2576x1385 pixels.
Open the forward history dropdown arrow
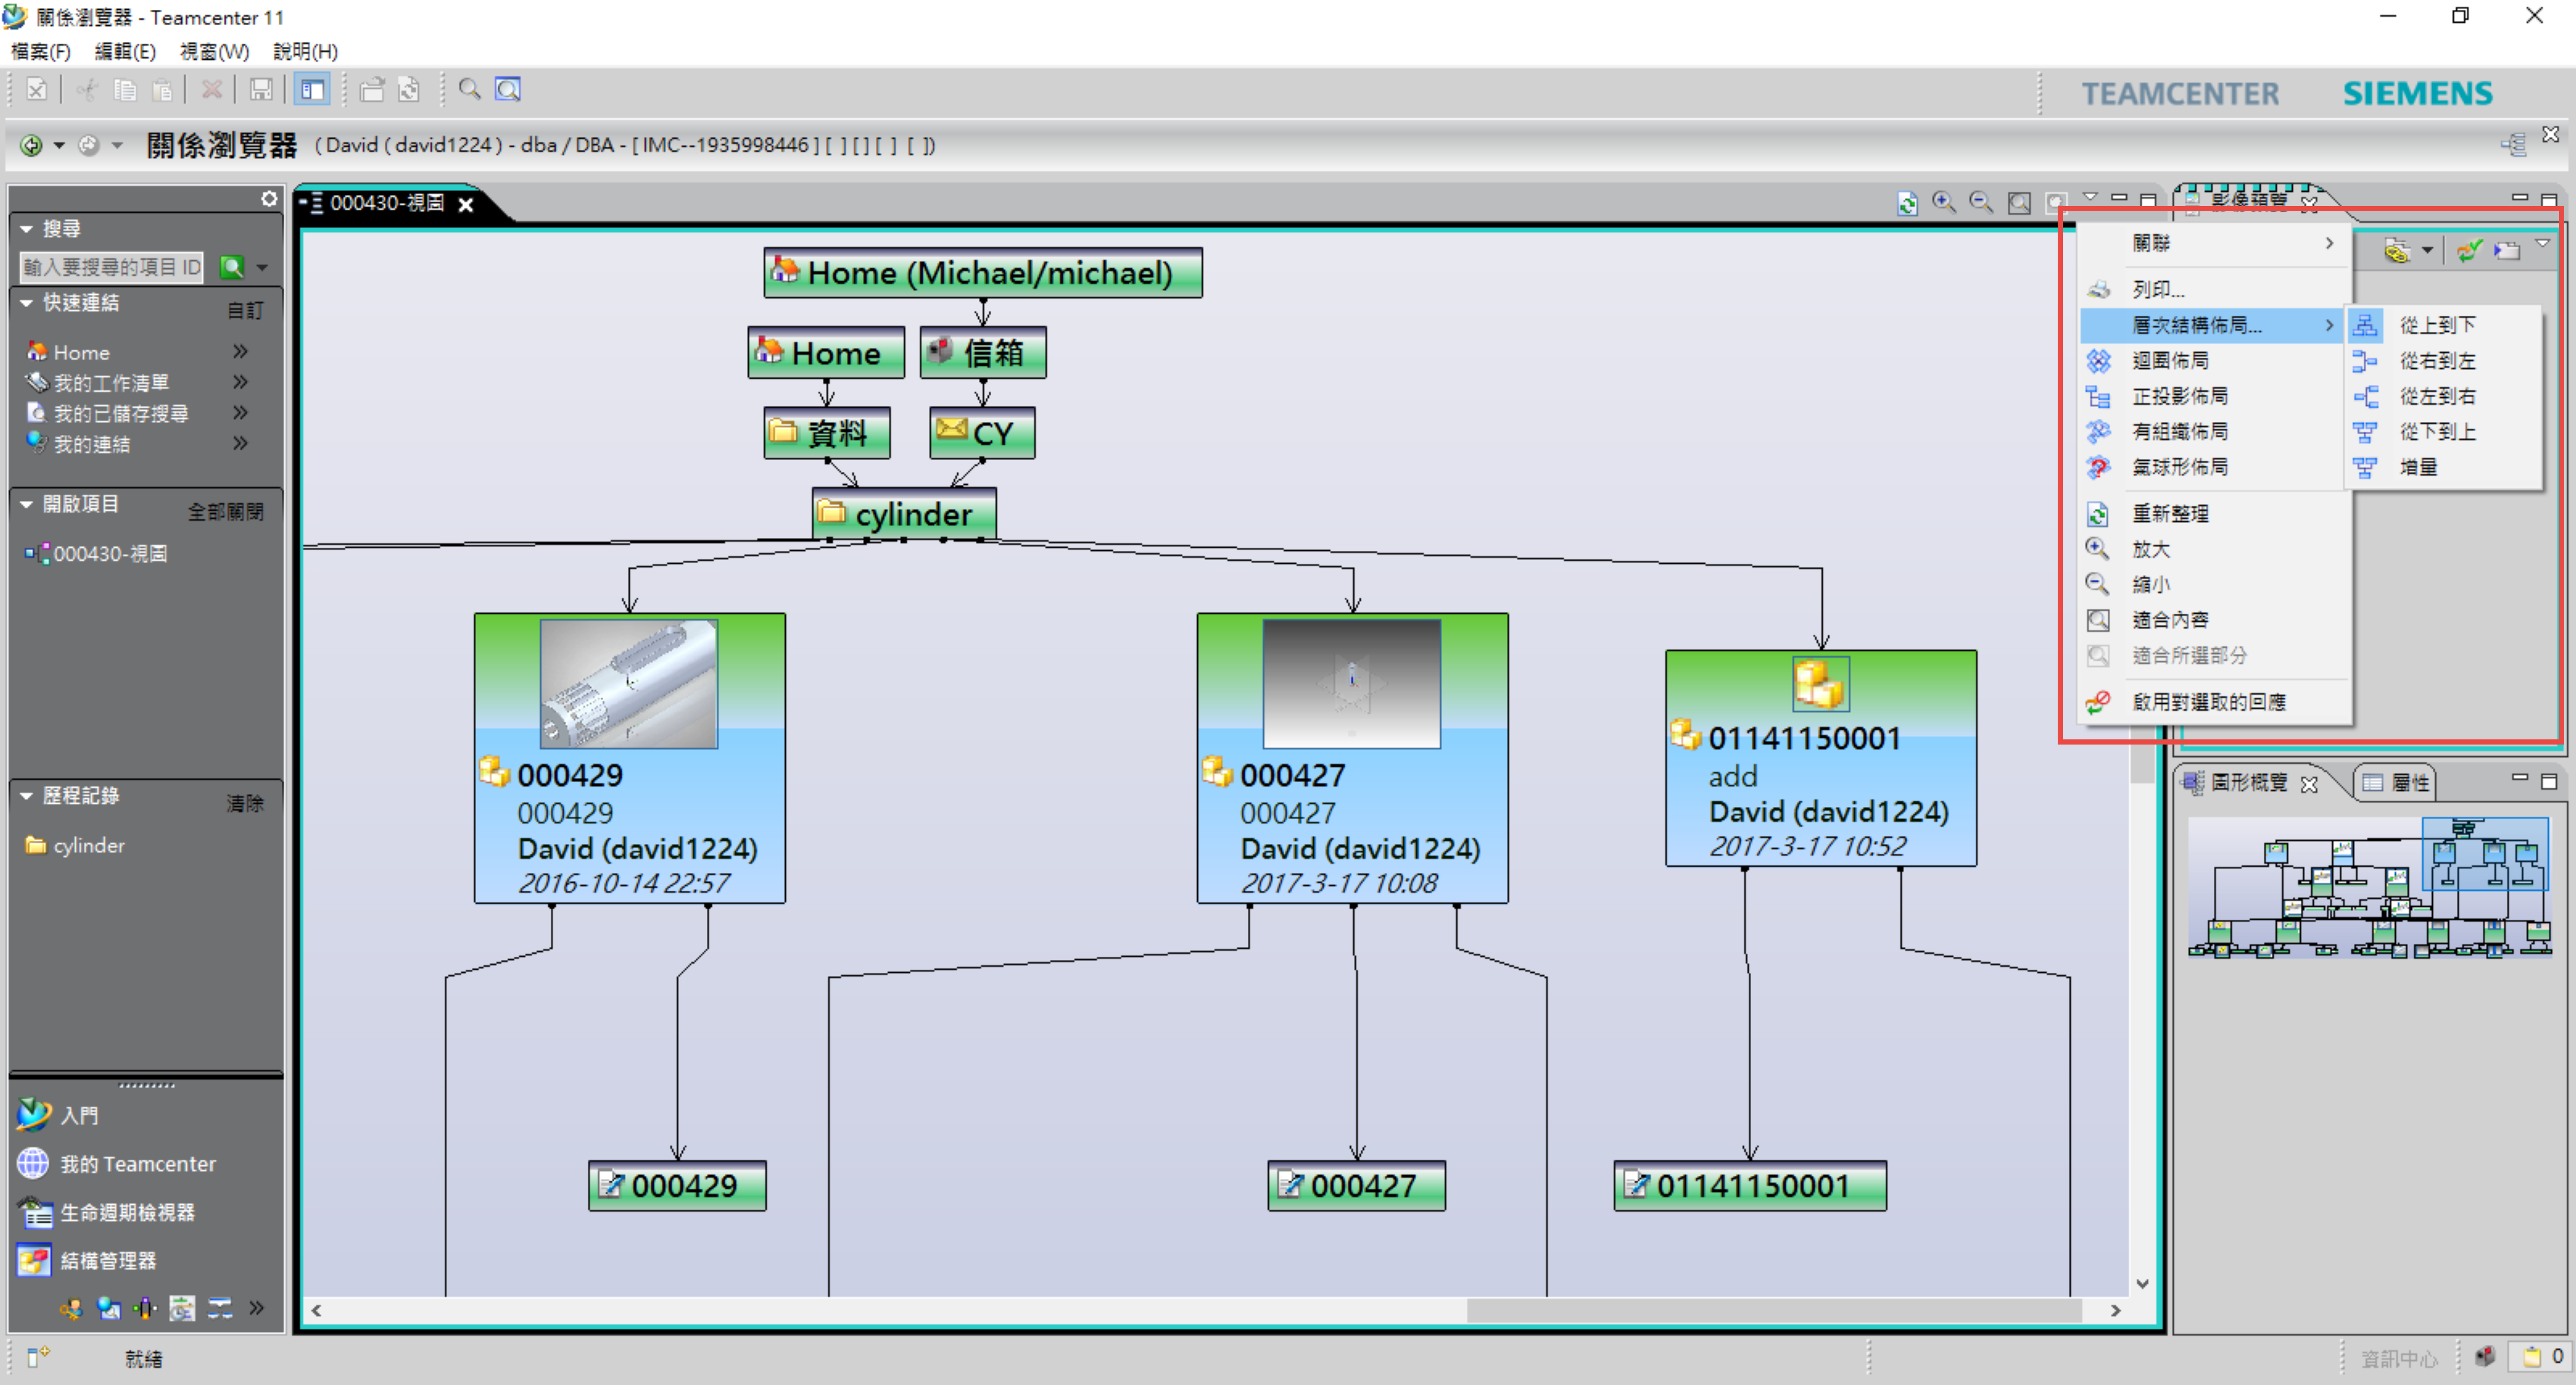[117, 146]
